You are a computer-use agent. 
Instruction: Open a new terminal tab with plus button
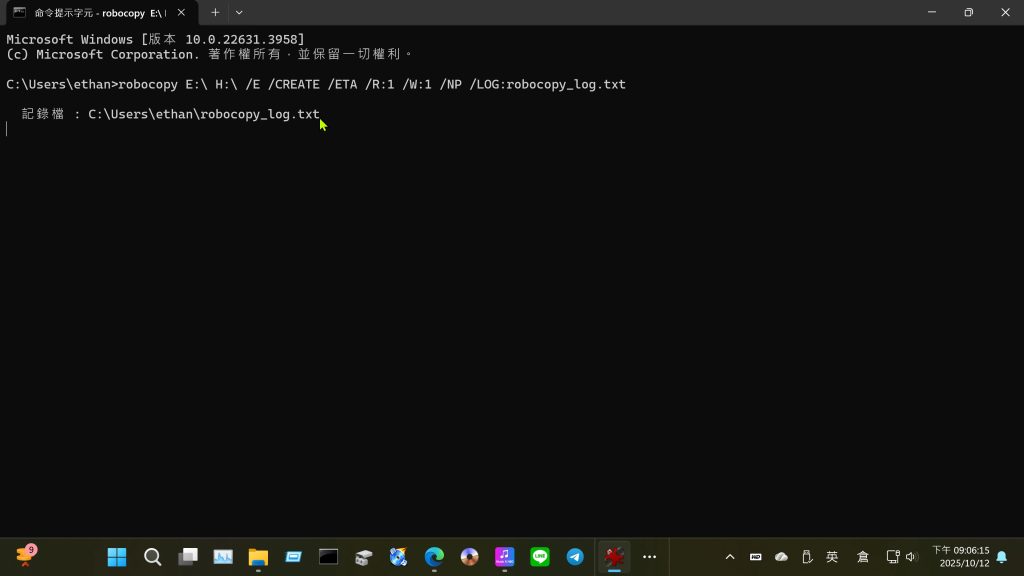coord(215,13)
